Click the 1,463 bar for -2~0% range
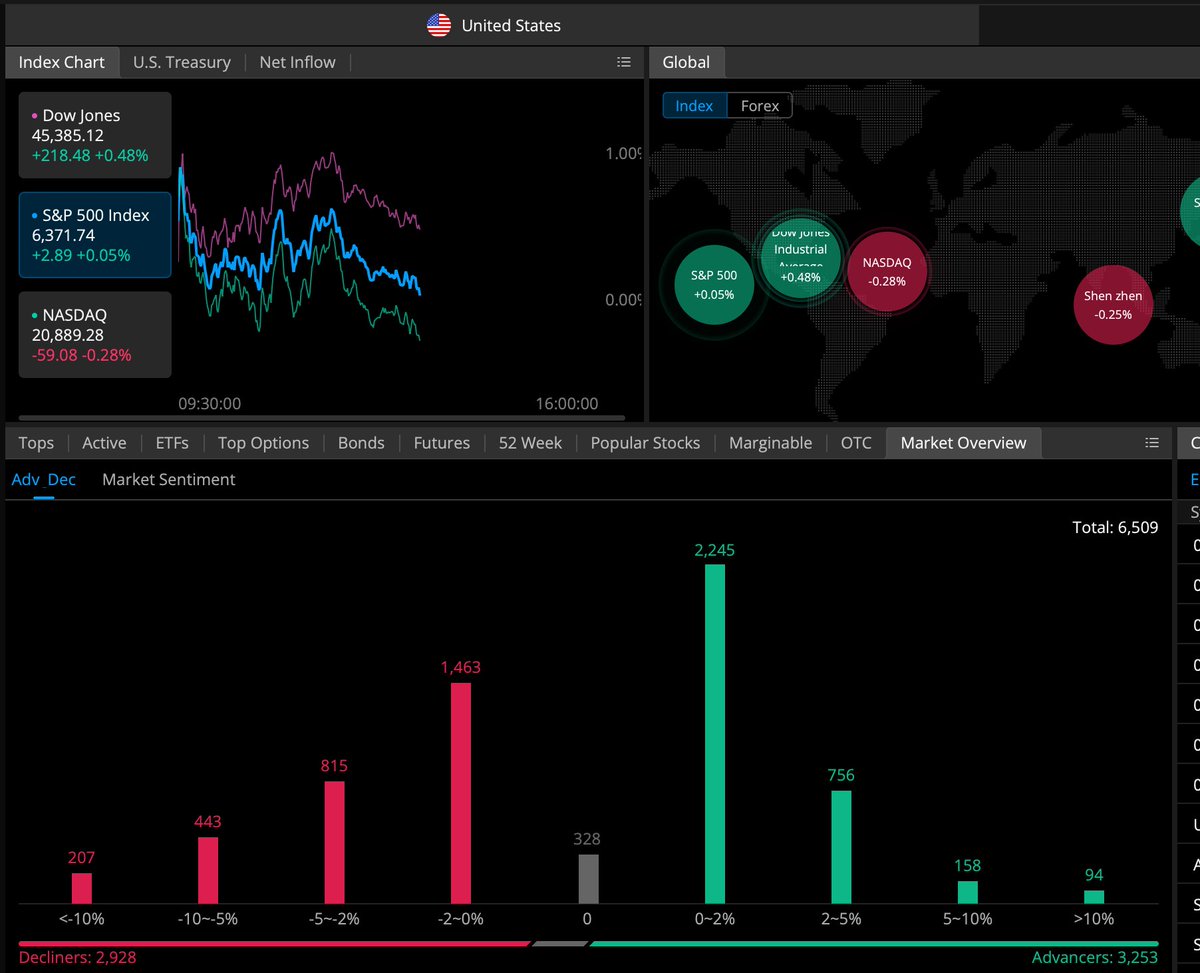 [460, 793]
